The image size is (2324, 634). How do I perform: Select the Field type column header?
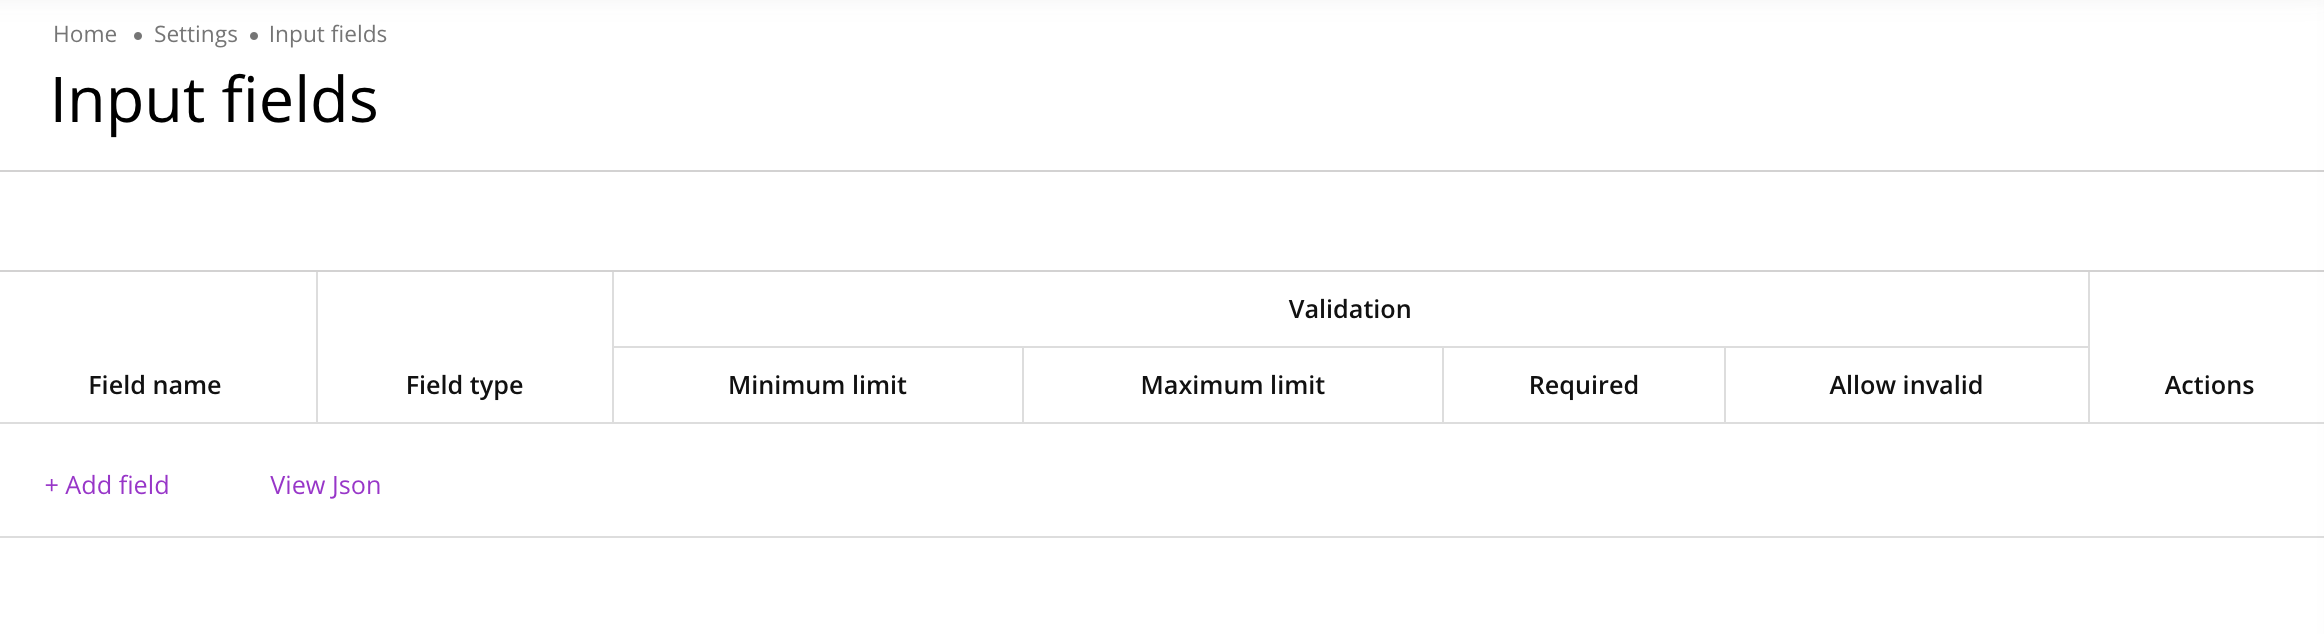464,385
